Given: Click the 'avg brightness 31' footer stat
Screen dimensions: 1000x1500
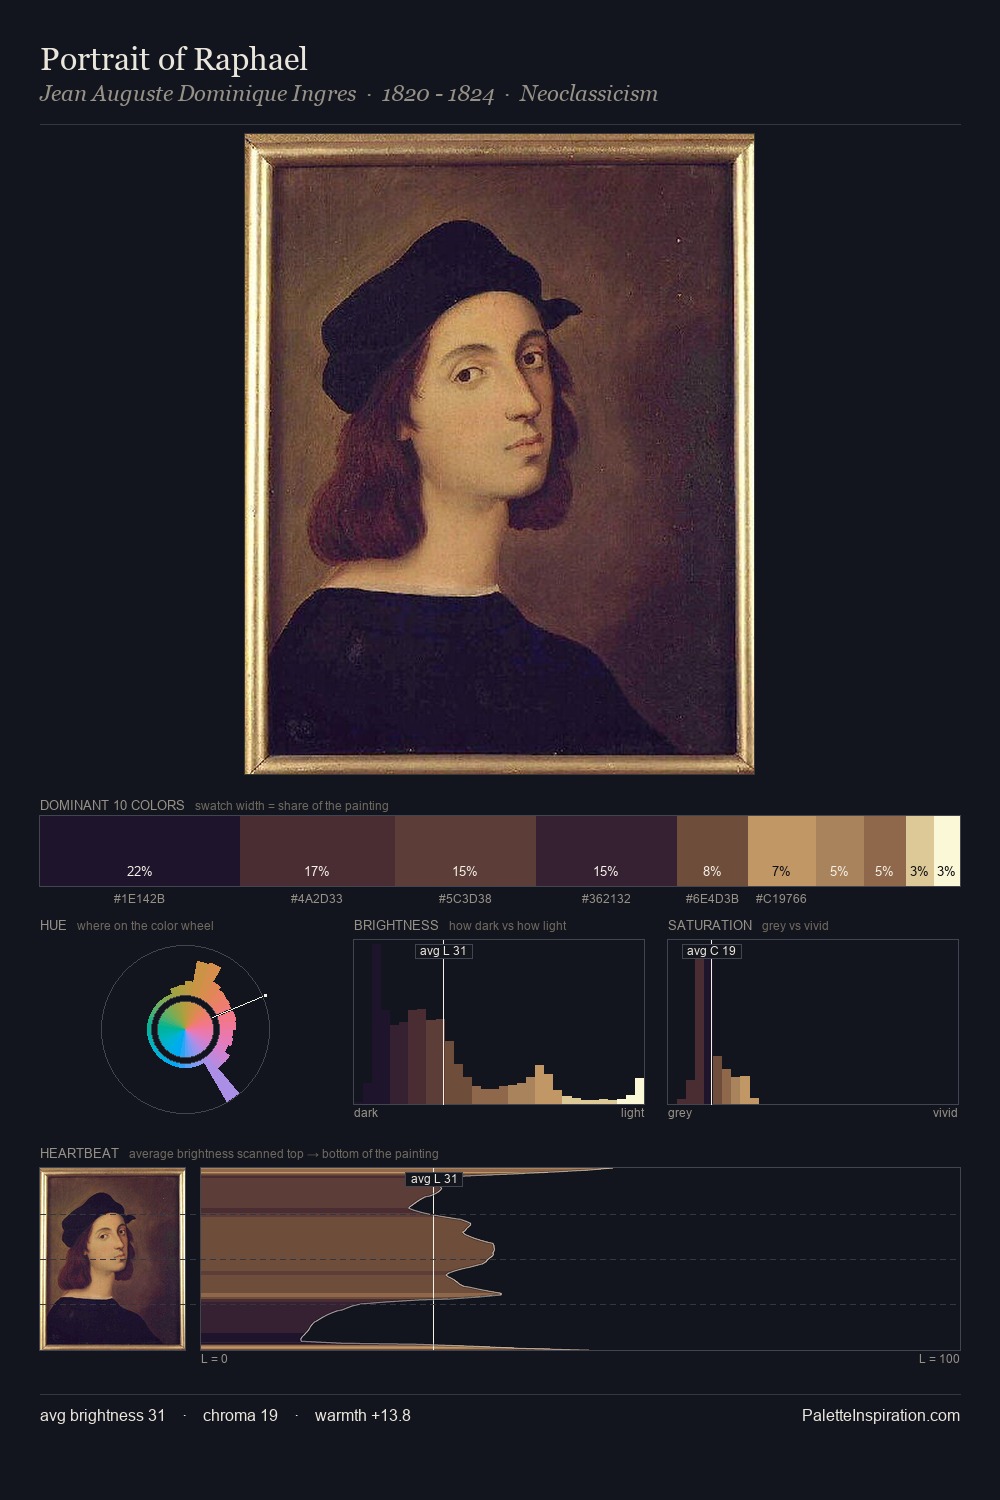Looking at the screenshot, I should click(x=102, y=1416).
